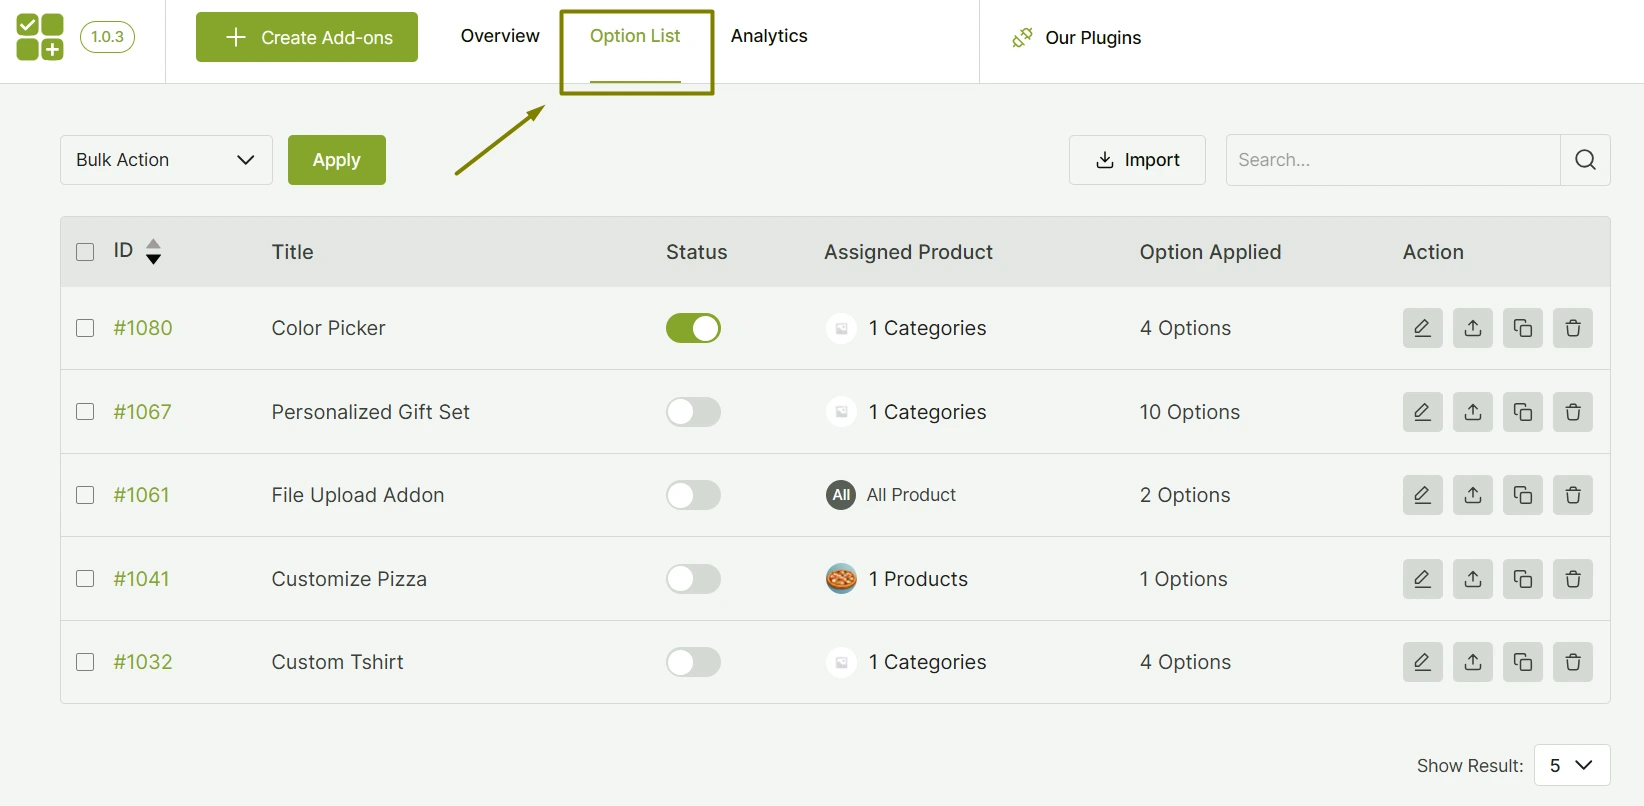Open the Bulk Action dropdown

point(166,160)
